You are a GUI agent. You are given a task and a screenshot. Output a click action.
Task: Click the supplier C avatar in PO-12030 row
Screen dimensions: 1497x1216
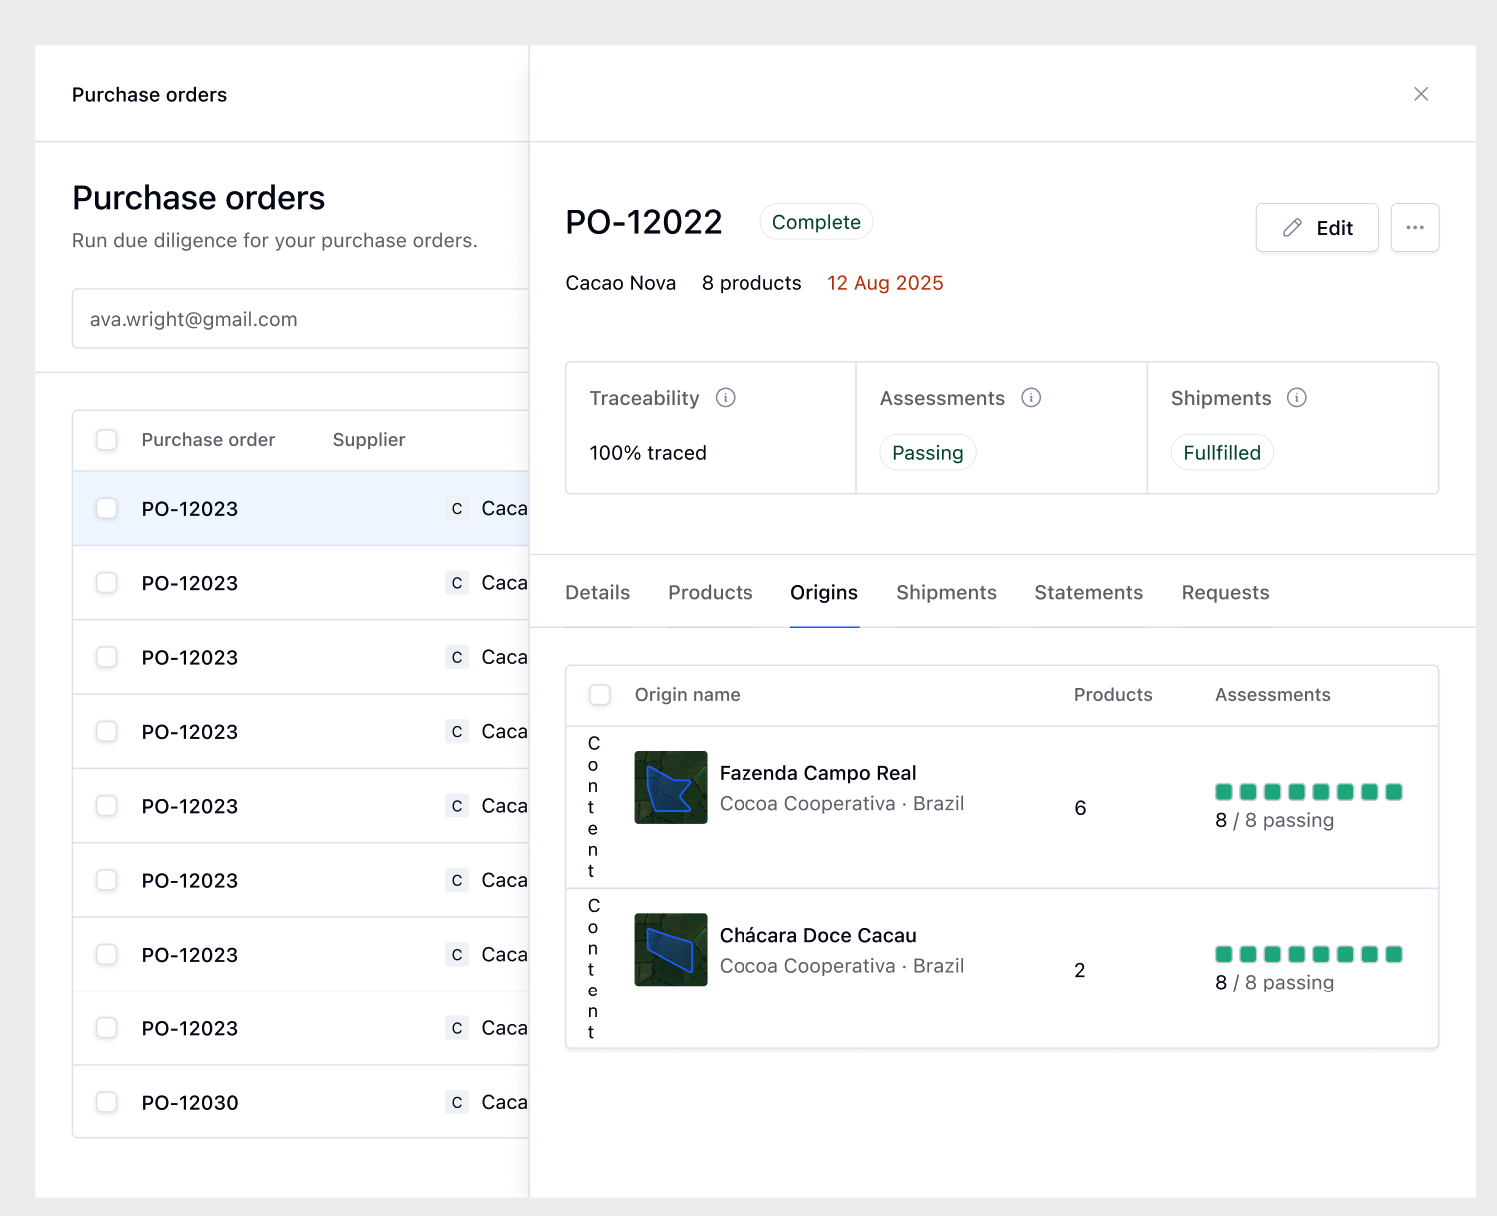pos(457,1102)
